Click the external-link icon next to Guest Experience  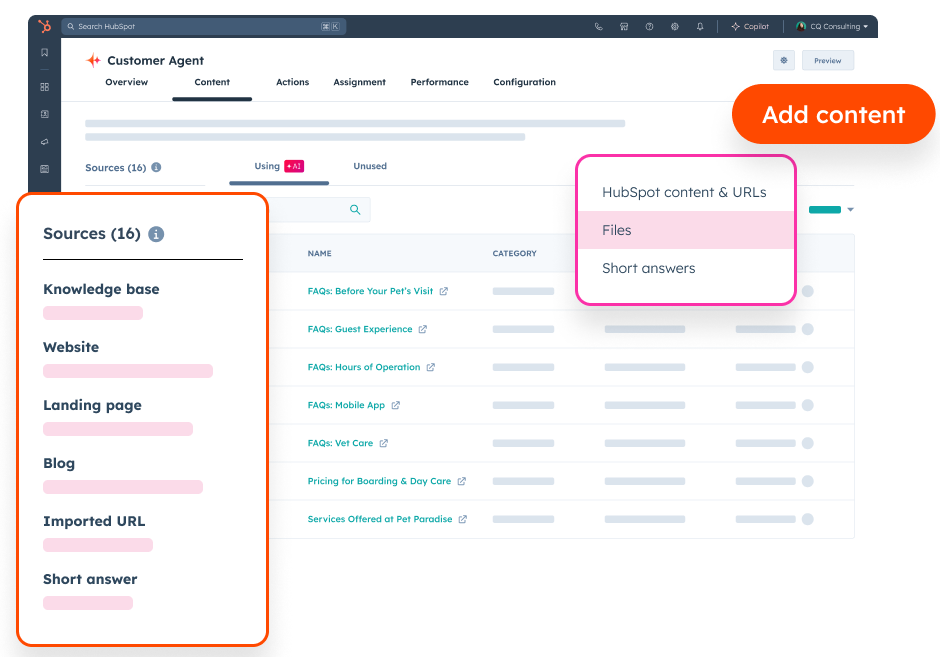point(423,329)
